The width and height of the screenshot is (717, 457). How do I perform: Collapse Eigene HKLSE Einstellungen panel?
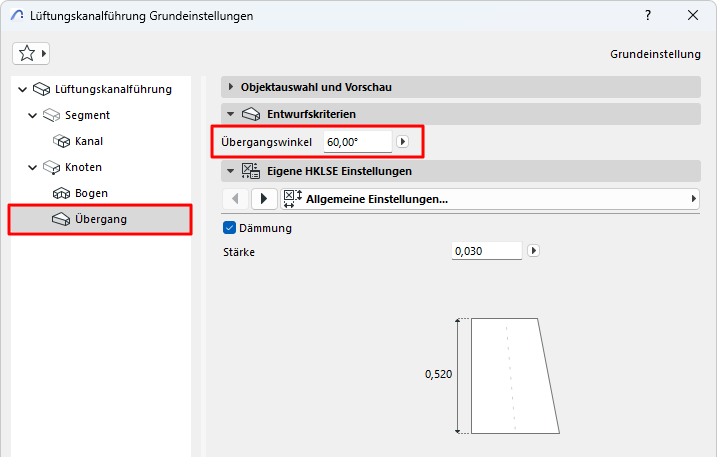[230, 171]
